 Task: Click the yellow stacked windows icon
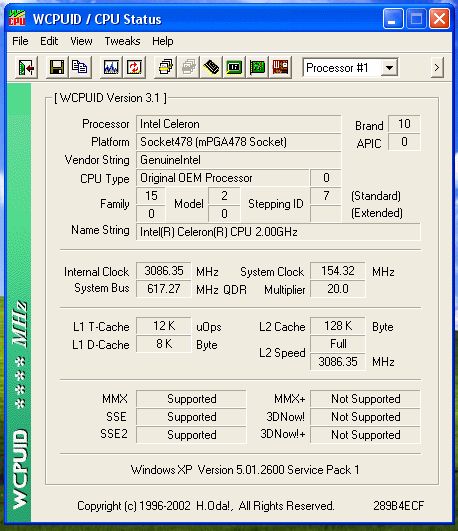click(x=165, y=67)
